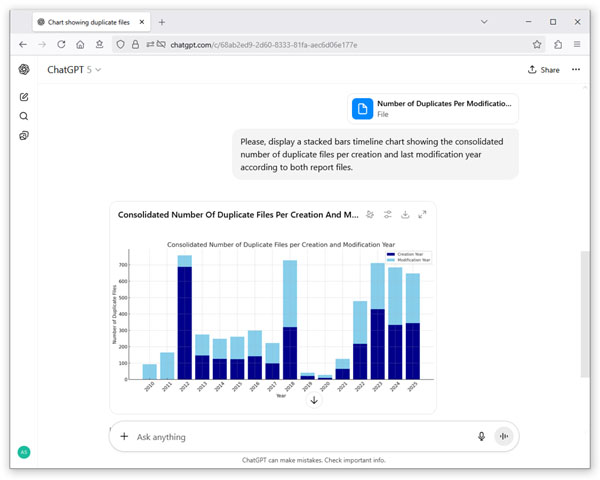Switch chart to interactive mode icon
Screen dimensions: 600x480
tap(370, 215)
